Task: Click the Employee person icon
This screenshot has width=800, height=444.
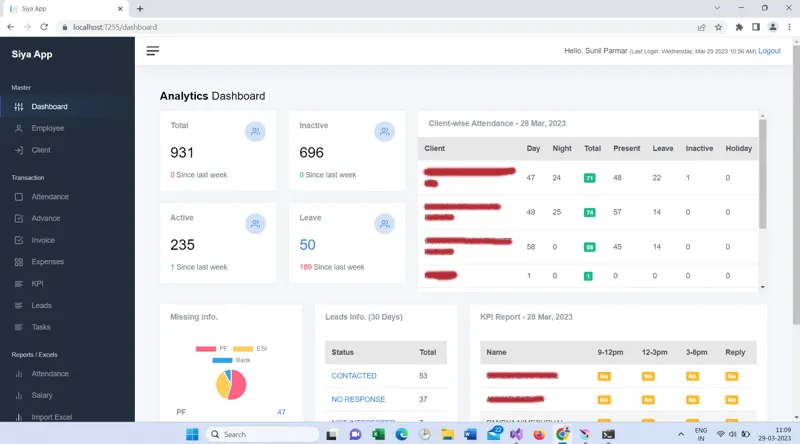Action: click(19, 128)
